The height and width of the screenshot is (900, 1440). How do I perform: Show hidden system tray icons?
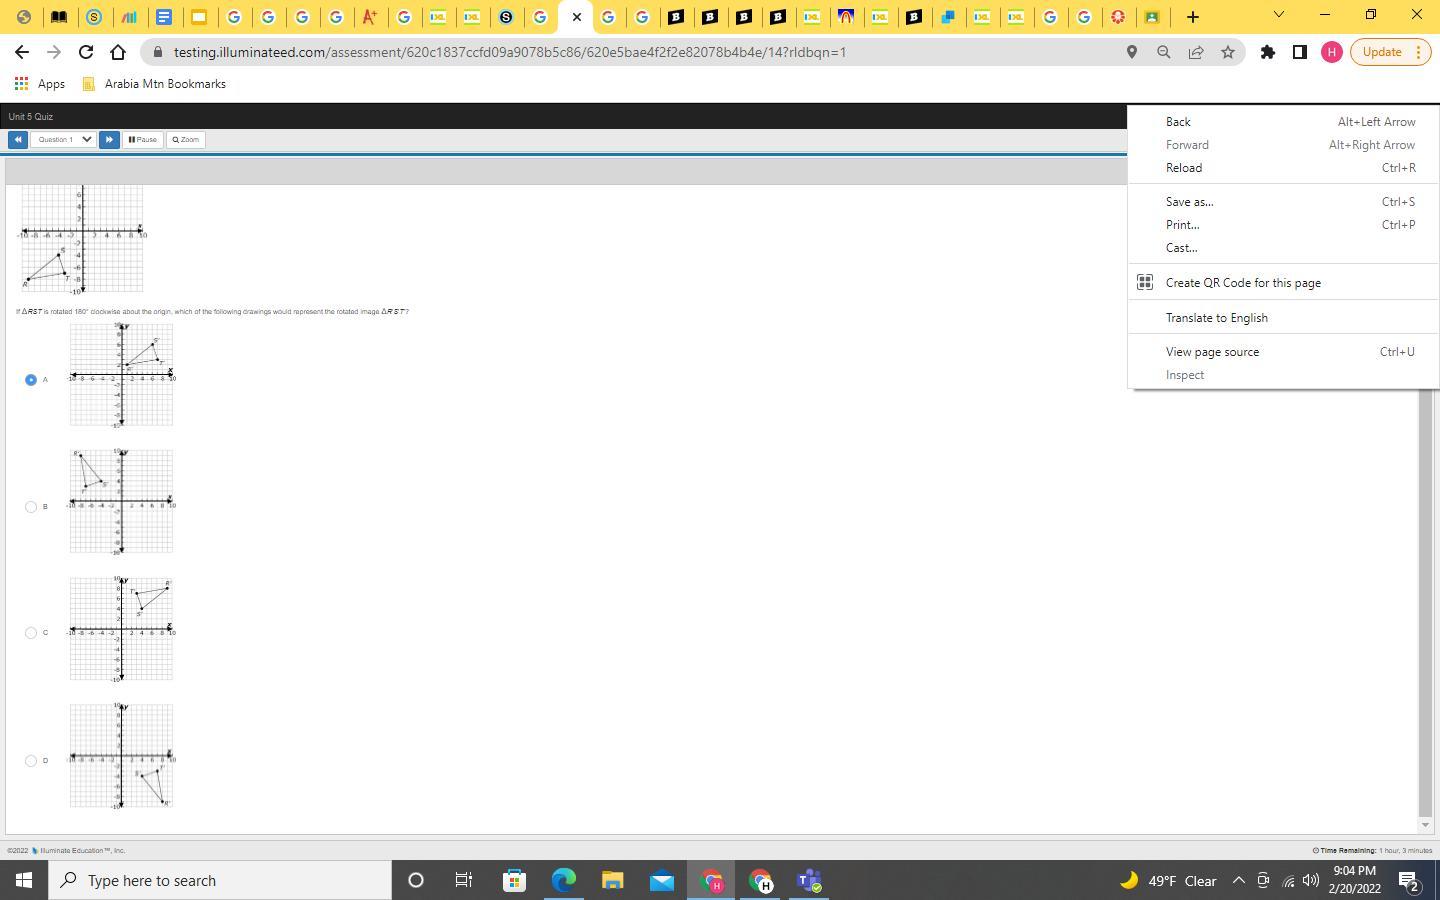point(1238,881)
